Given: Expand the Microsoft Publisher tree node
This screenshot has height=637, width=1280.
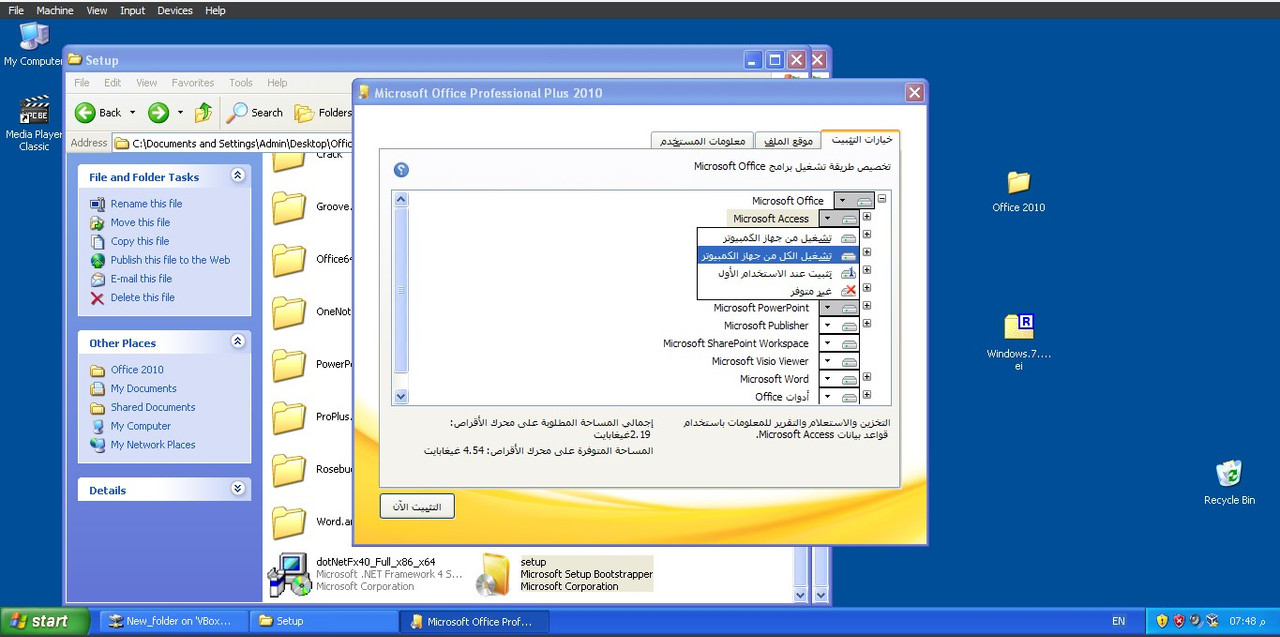Looking at the screenshot, I should point(867,324).
